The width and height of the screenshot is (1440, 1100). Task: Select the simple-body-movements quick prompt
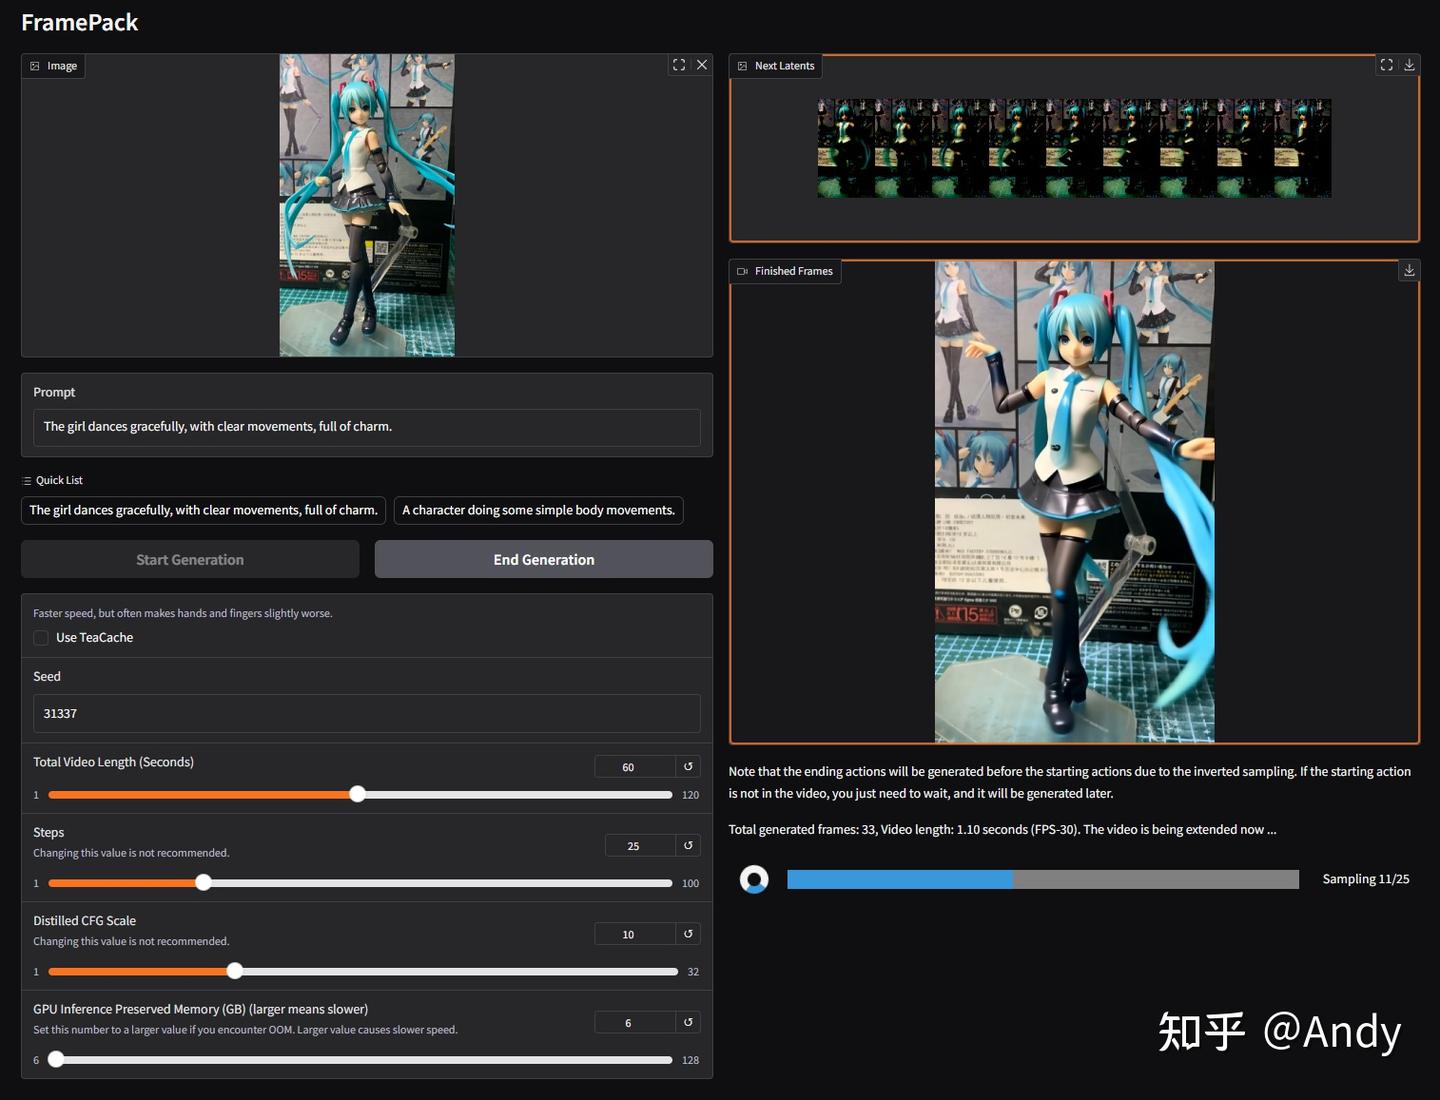pyautogui.click(x=538, y=510)
